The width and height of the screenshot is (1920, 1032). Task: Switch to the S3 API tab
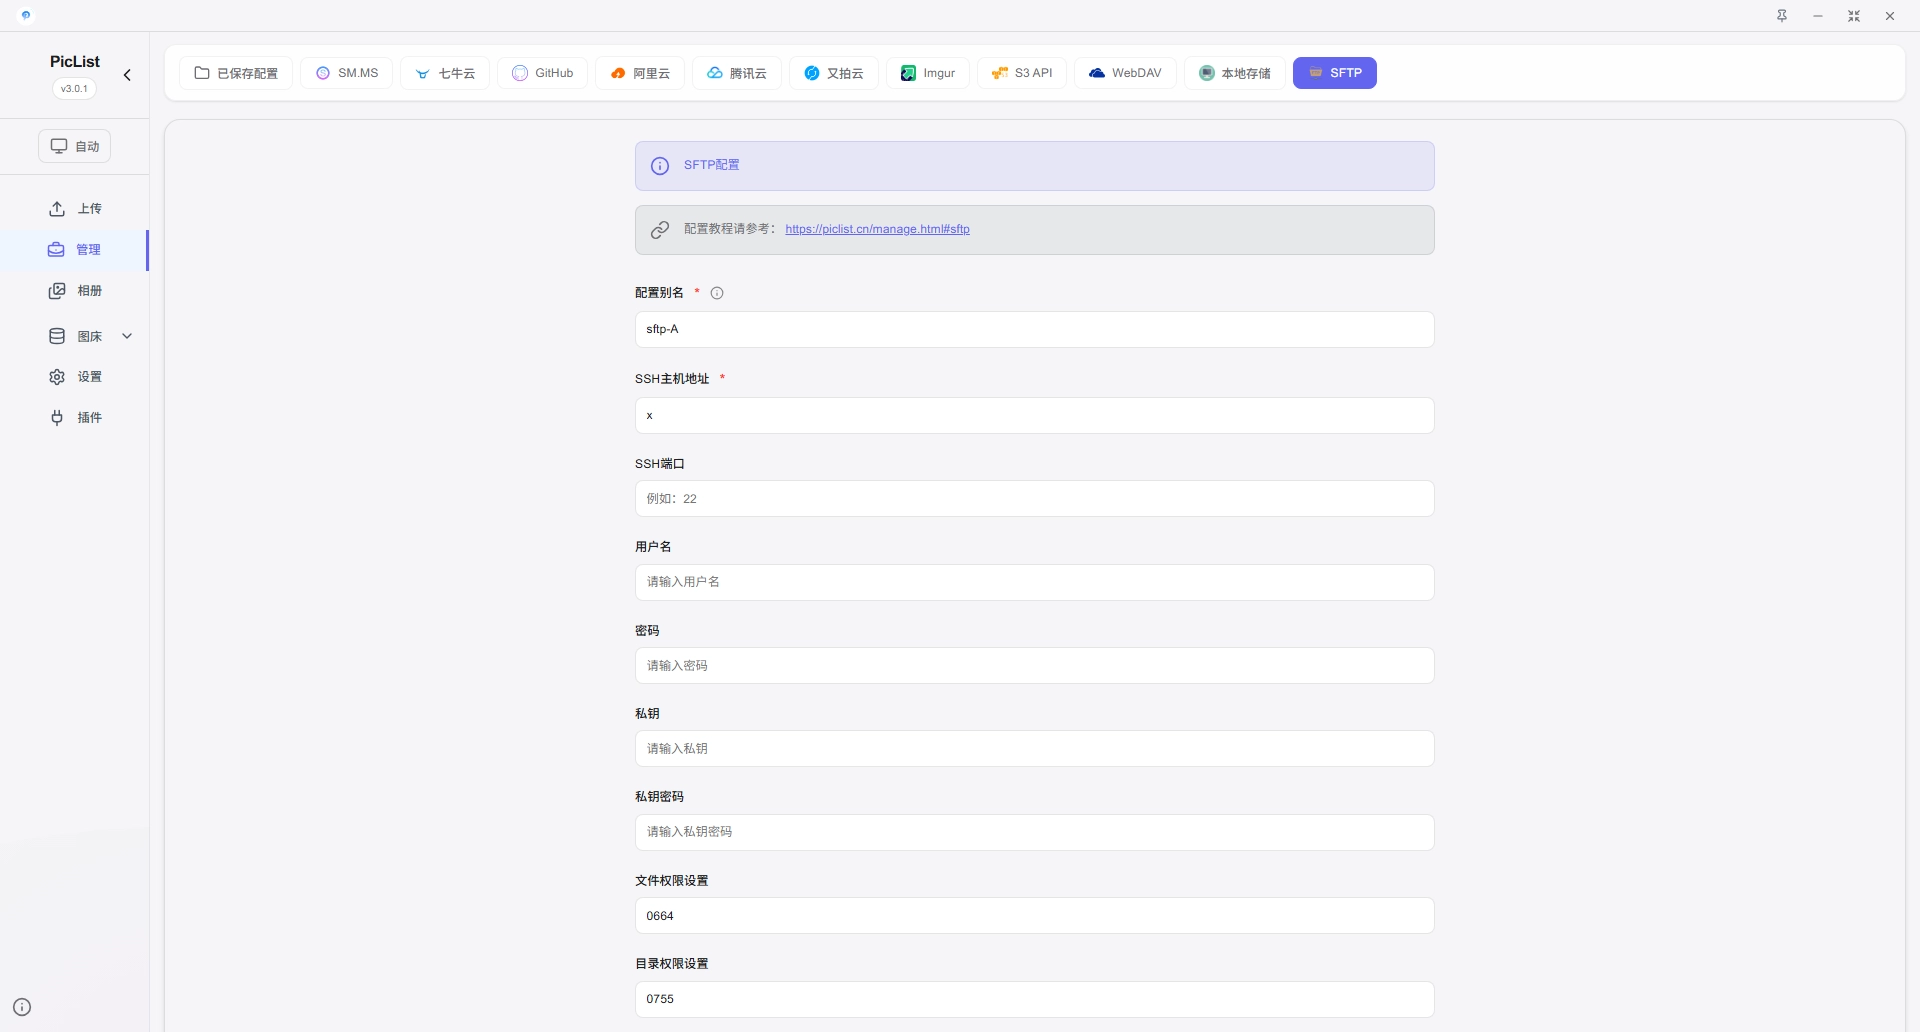(x=1022, y=73)
